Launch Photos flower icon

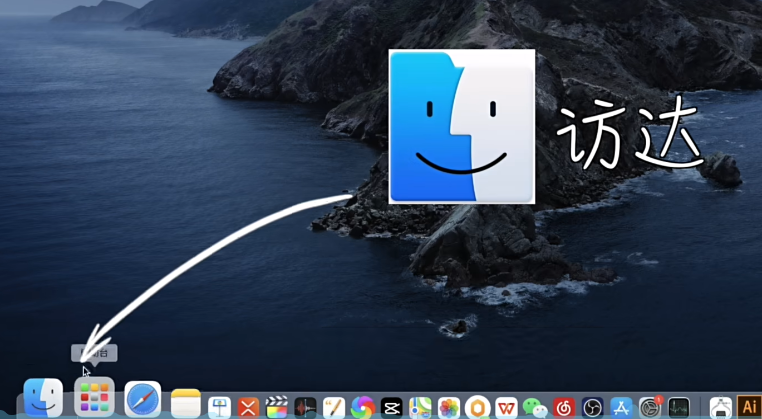click(x=449, y=407)
